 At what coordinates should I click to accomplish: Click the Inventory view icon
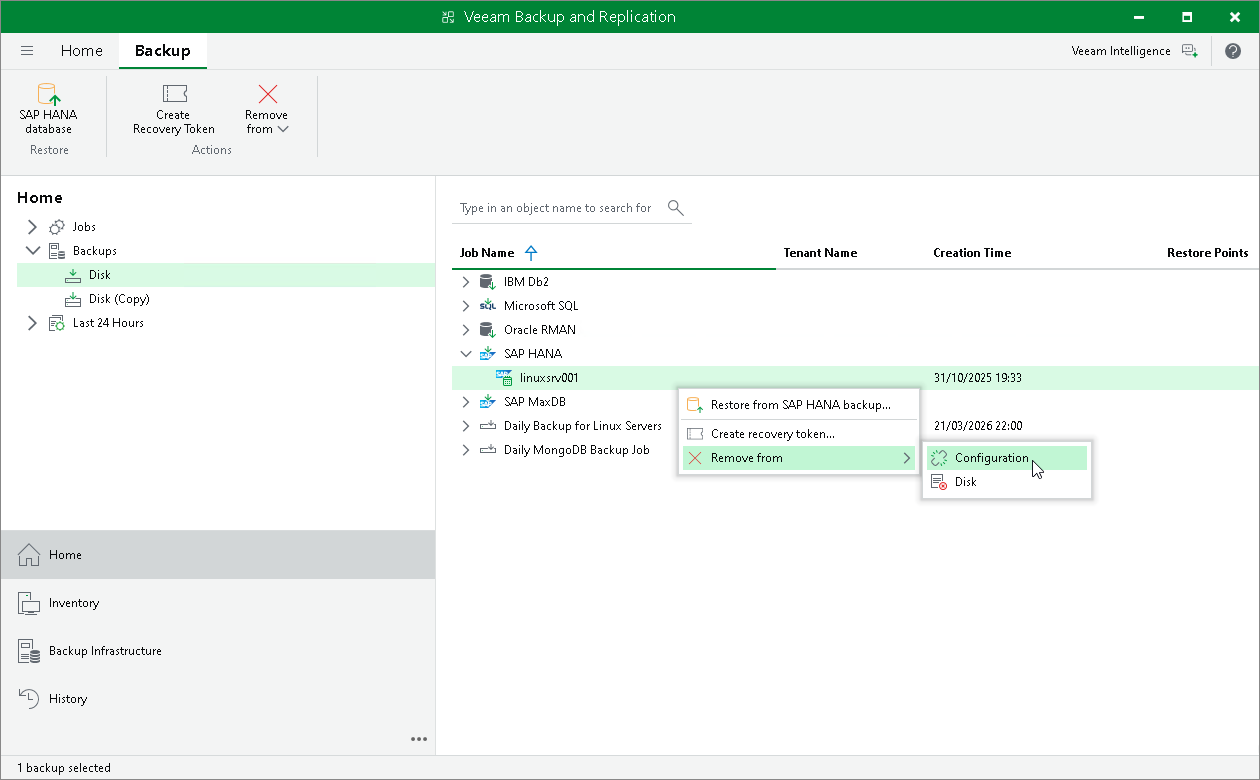pyautogui.click(x=29, y=603)
